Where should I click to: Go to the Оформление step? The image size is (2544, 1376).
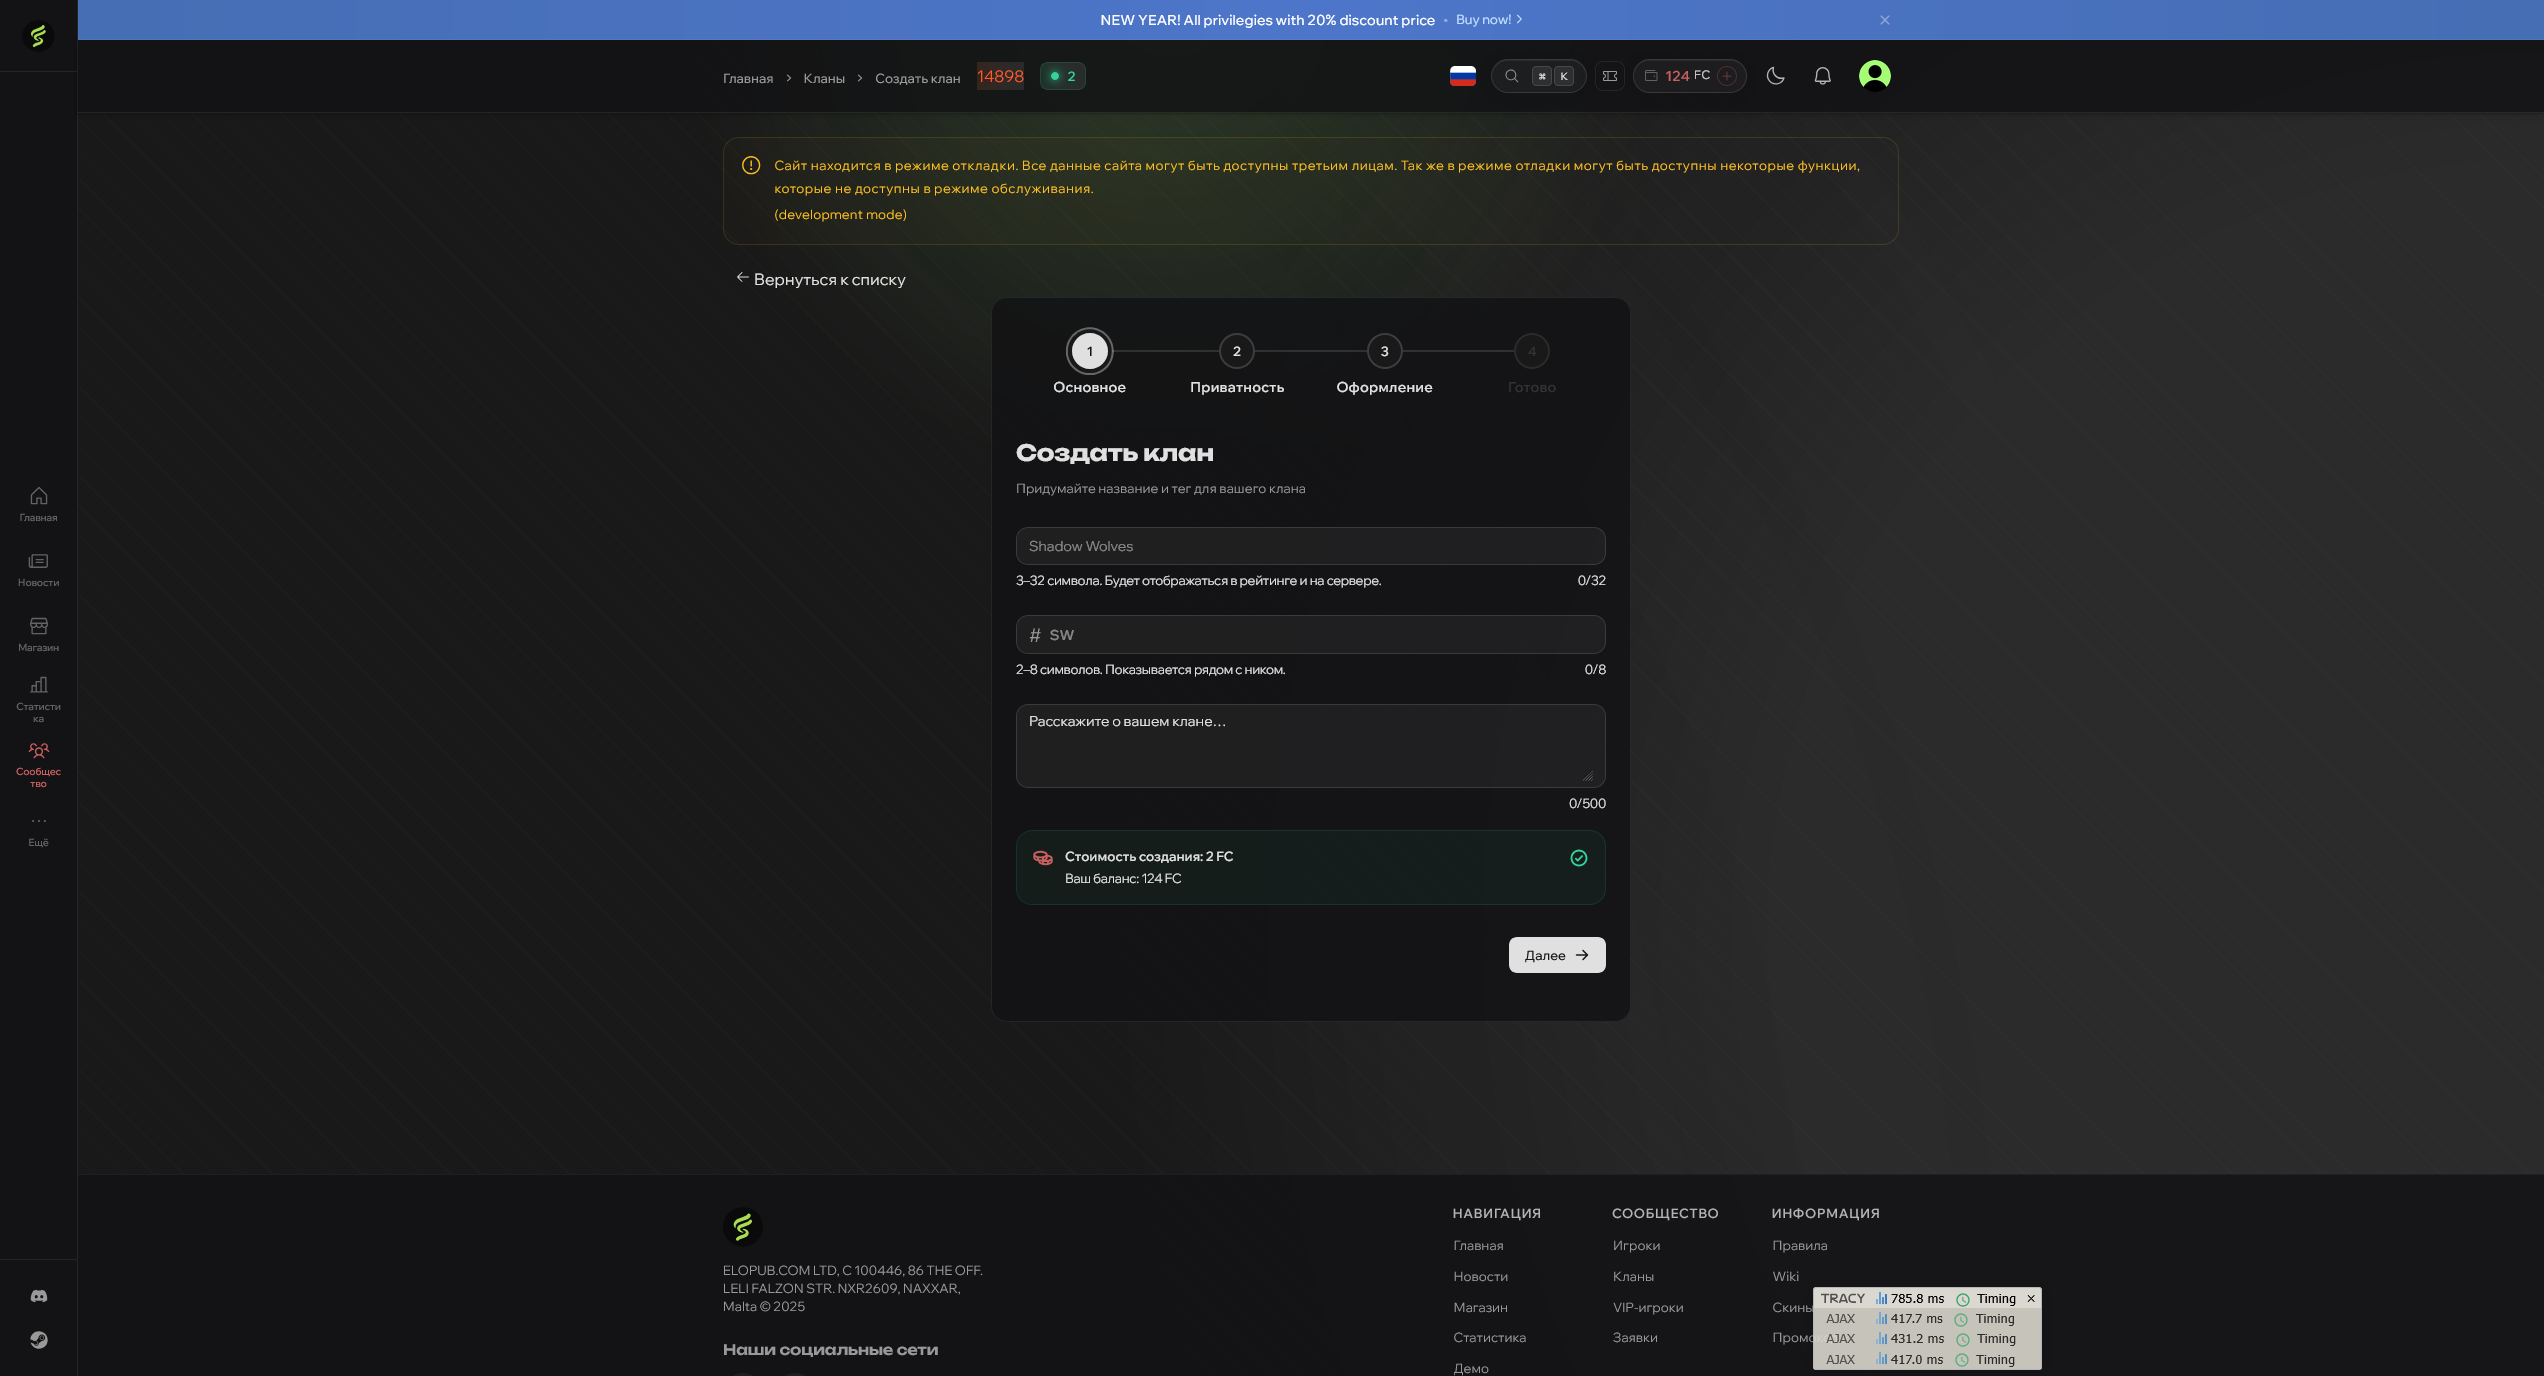1384,351
